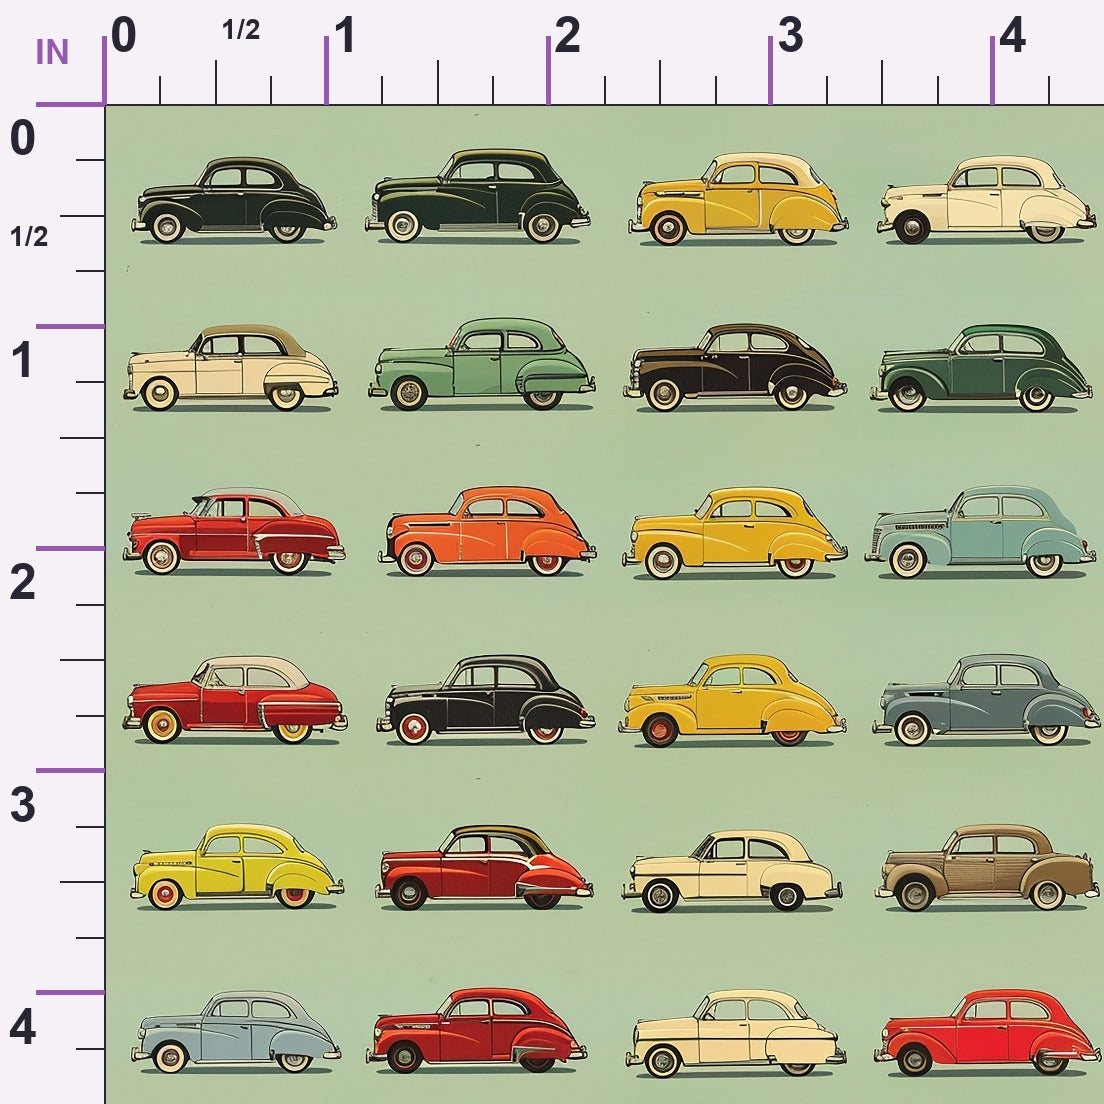Pick the brown car with ribbed side panels
Screen dimensions: 1104x1104
pyautogui.click(x=986, y=868)
